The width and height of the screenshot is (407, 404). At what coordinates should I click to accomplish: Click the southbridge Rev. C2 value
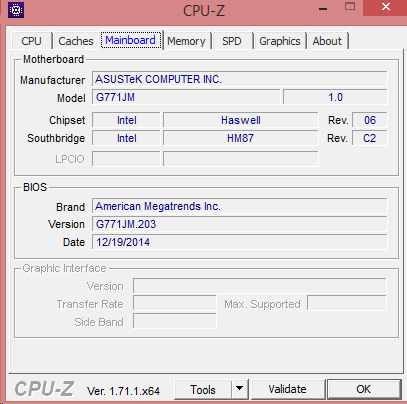(x=370, y=138)
